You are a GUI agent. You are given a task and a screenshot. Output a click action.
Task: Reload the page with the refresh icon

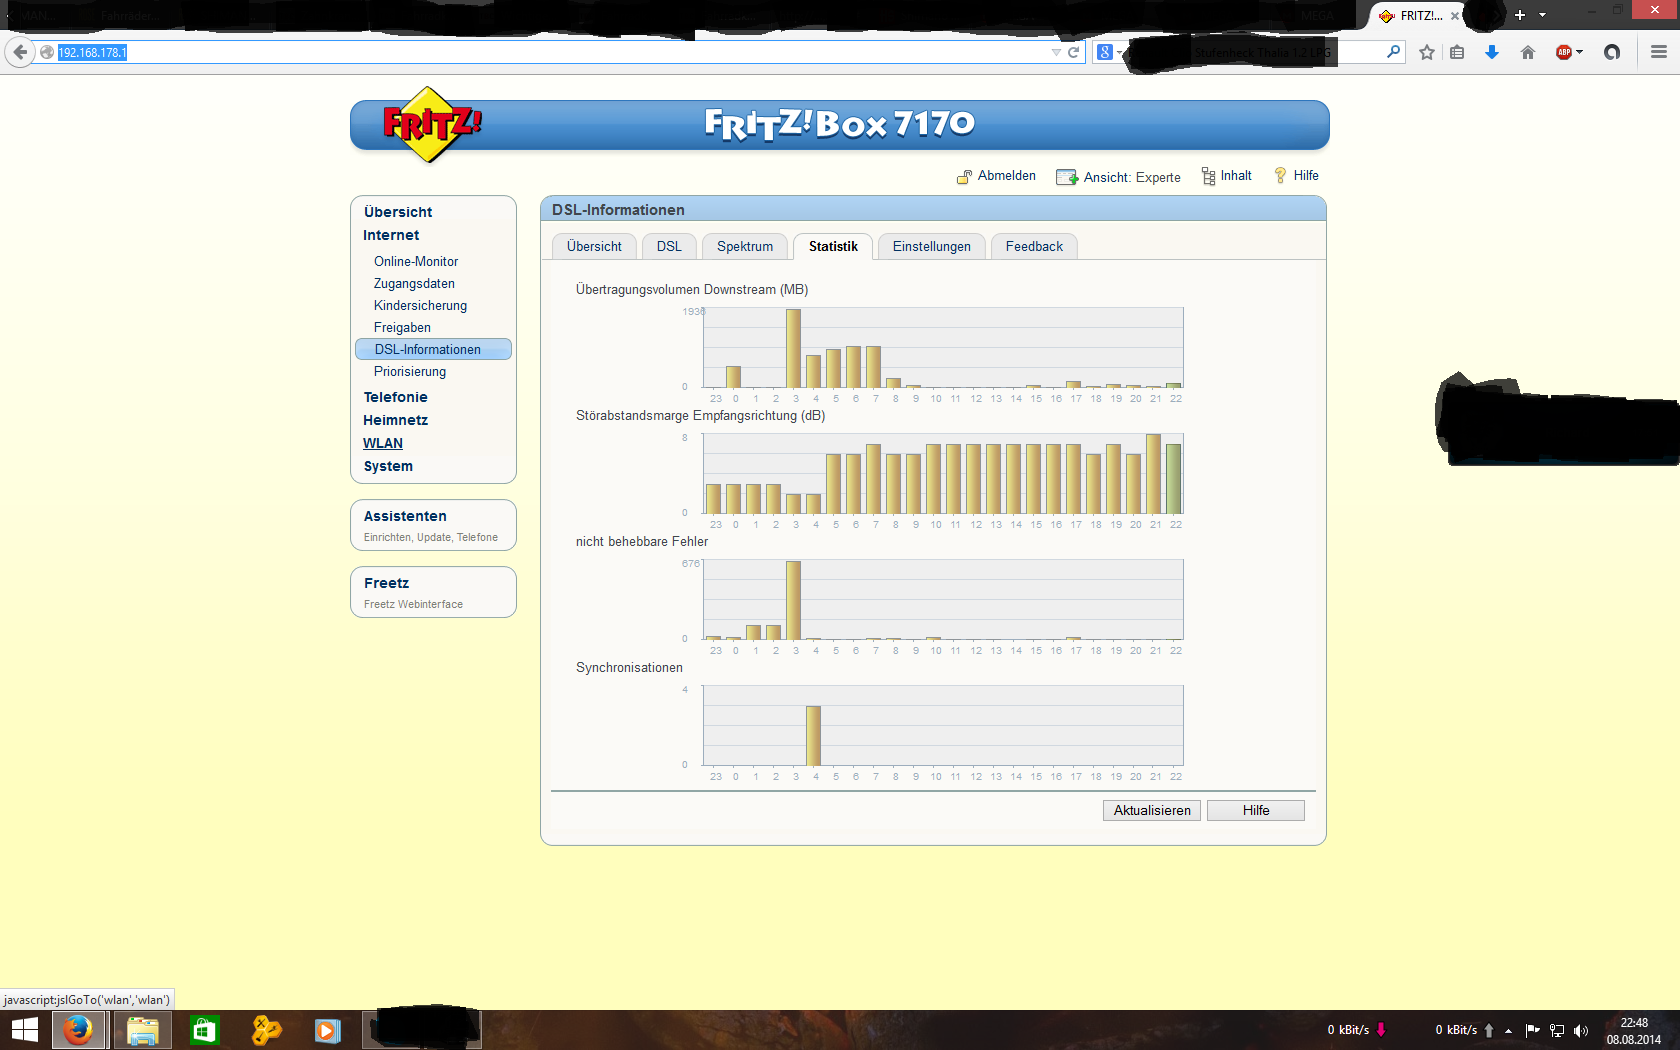pos(1073,52)
